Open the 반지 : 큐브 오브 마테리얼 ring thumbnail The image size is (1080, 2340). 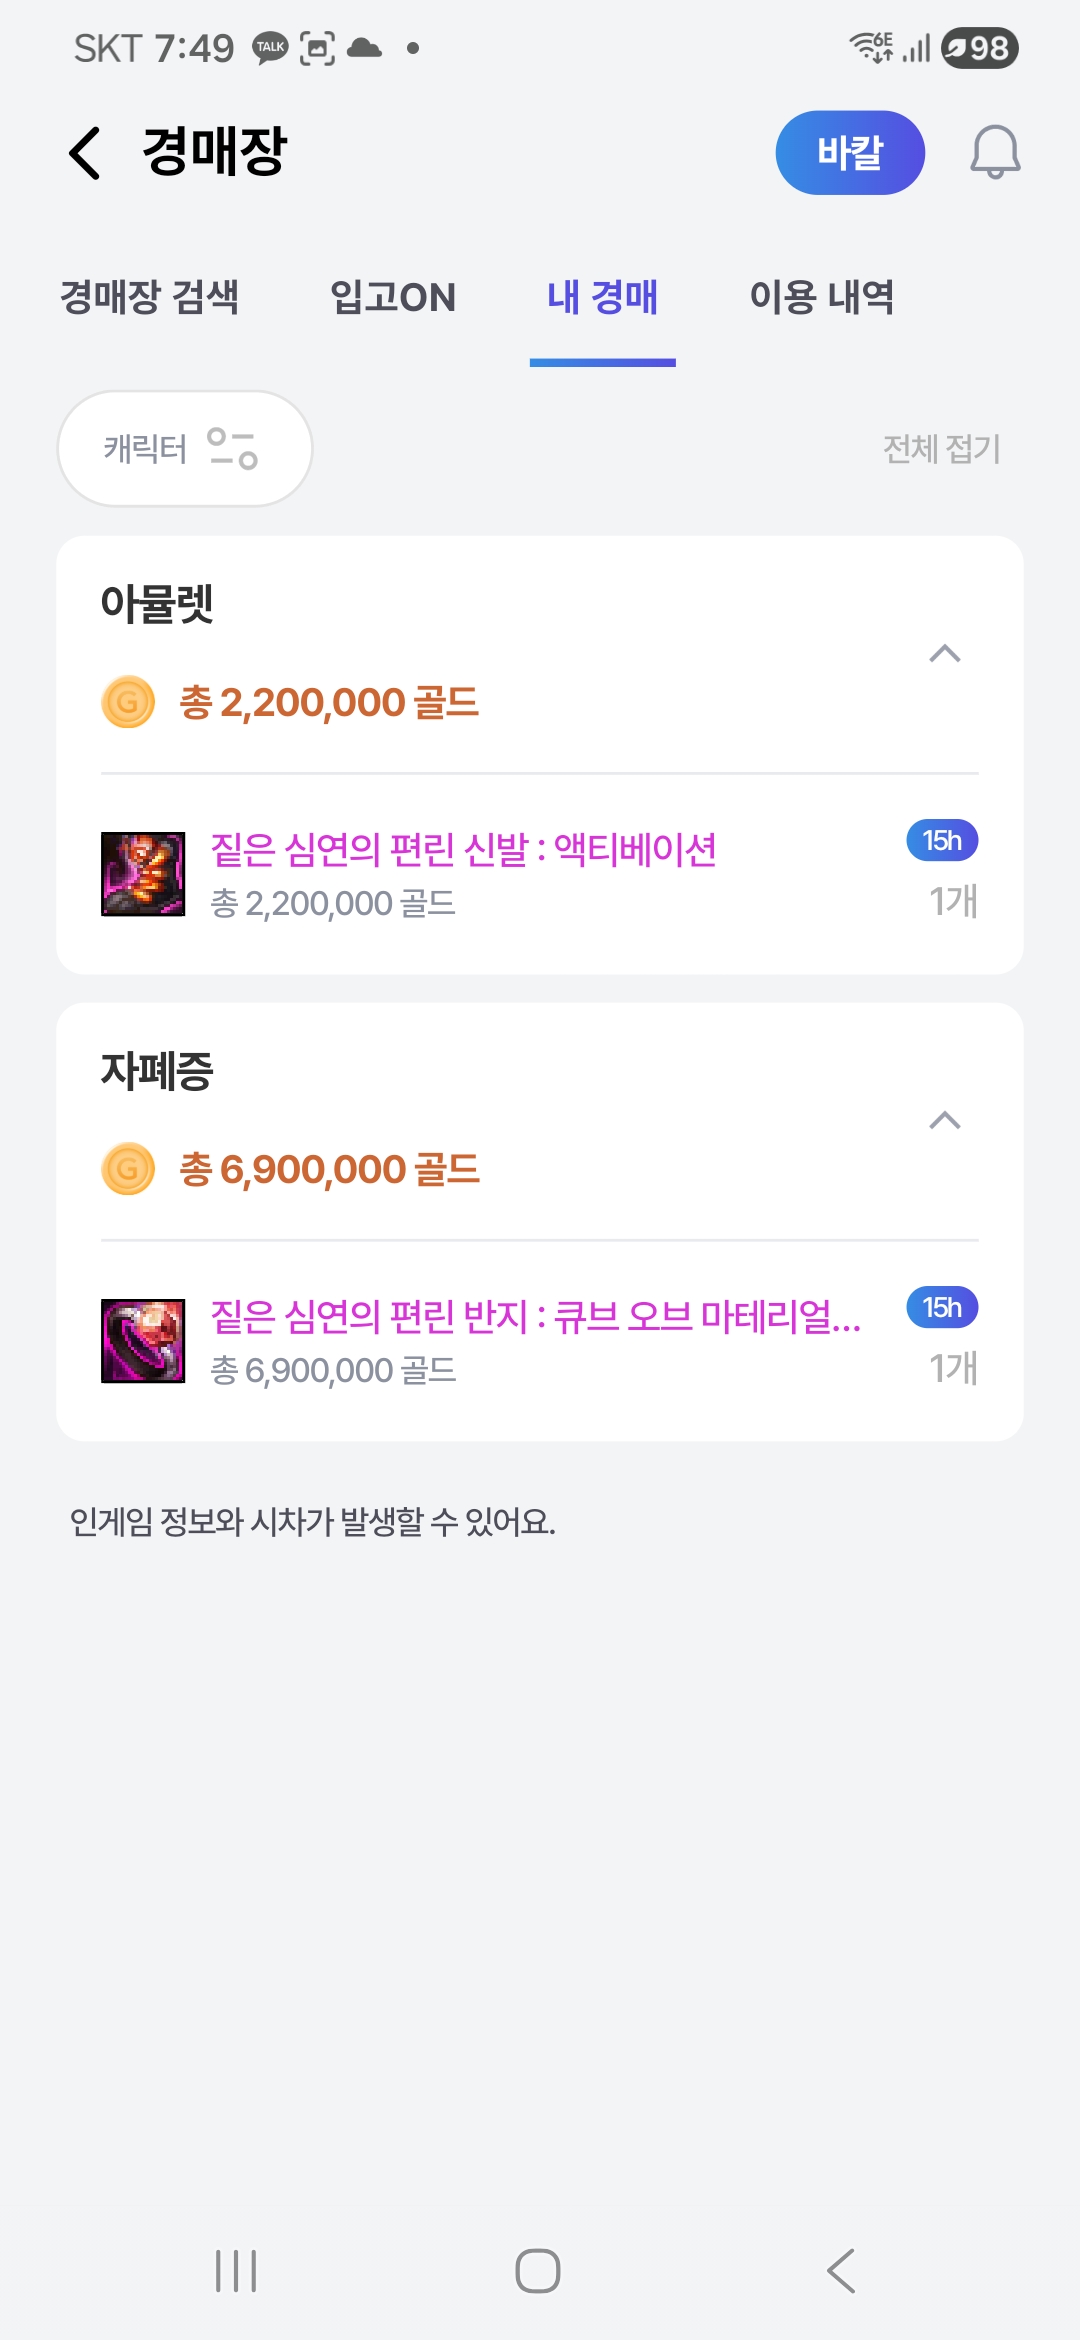click(143, 1341)
